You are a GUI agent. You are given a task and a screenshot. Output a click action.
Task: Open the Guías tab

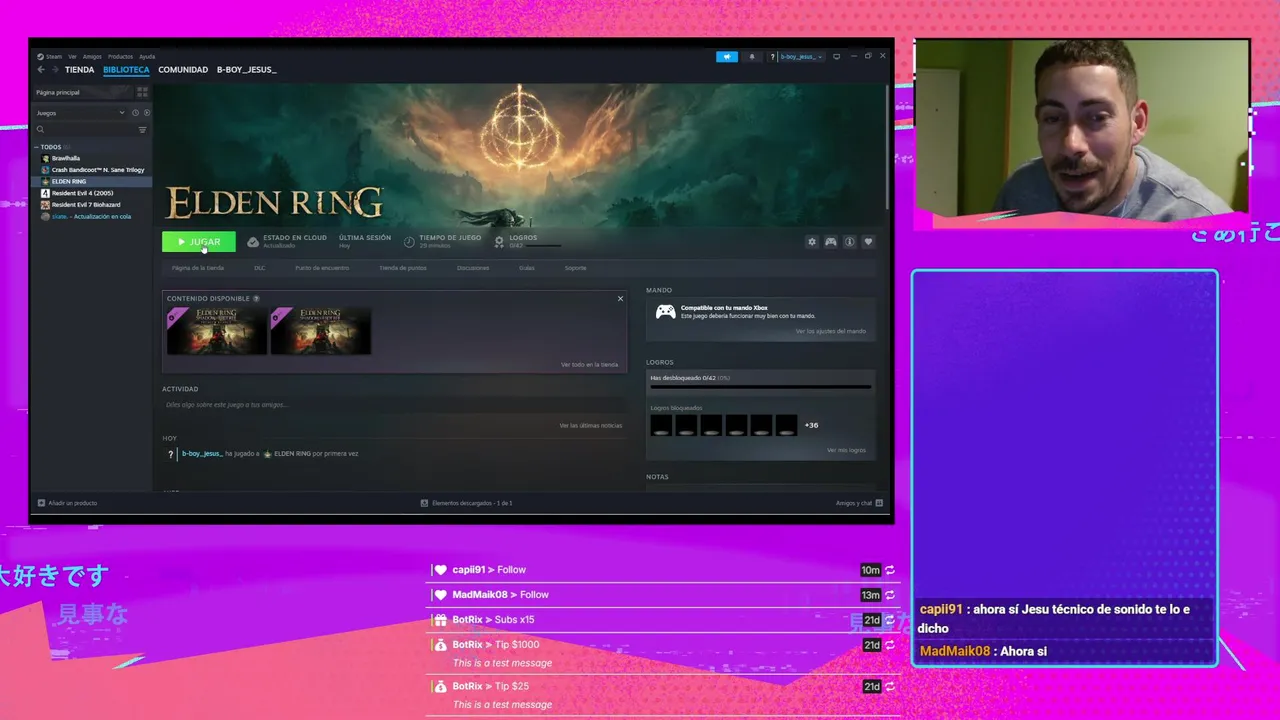526,268
